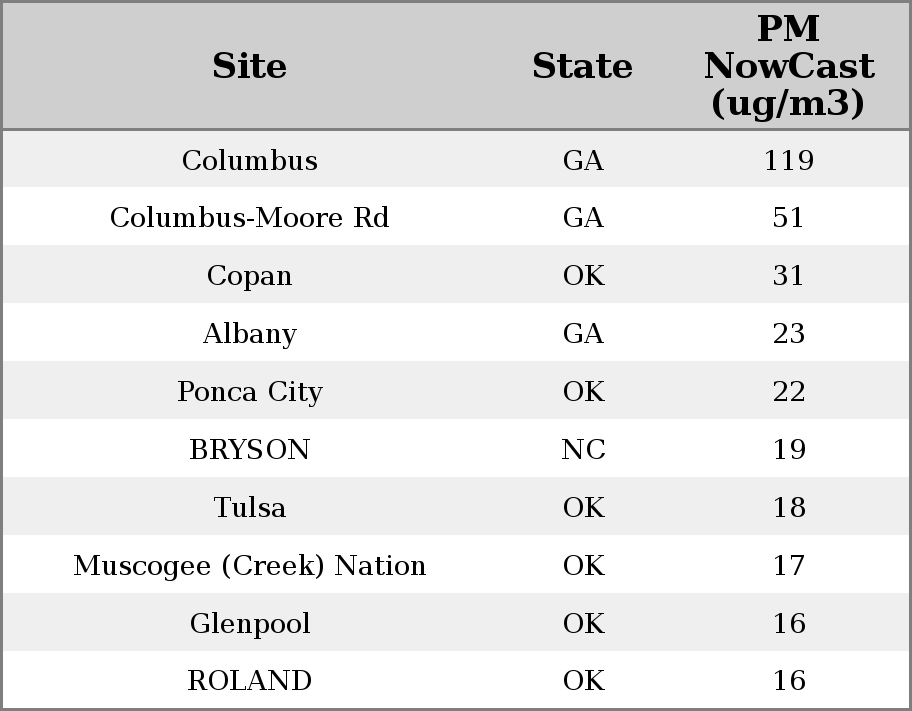Click the NowCast value 19 for BRYSON
Screen dimensions: 912x711
click(x=788, y=450)
